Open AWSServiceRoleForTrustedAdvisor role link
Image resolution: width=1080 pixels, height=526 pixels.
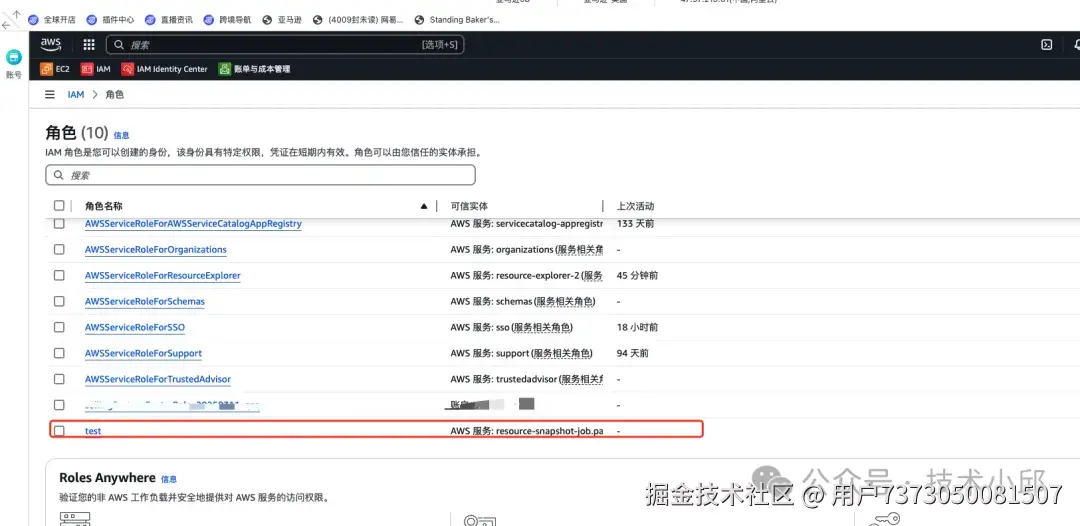pyautogui.click(x=158, y=379)
